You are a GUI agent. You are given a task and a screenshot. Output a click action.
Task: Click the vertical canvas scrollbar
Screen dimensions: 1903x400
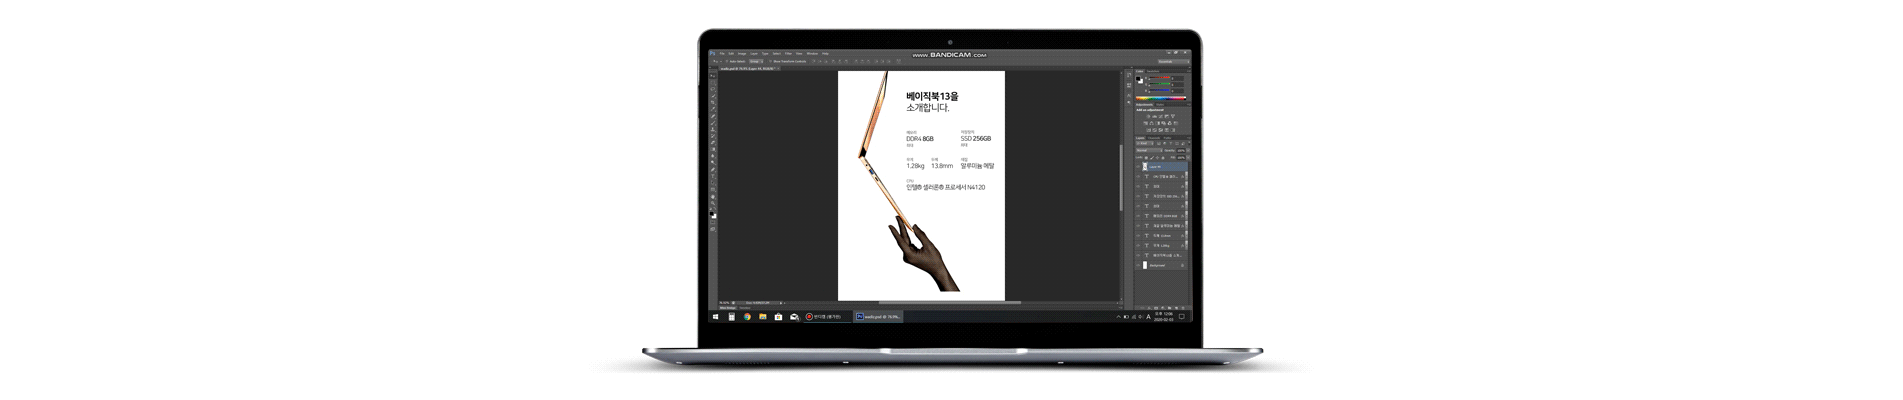[1120, 178]
